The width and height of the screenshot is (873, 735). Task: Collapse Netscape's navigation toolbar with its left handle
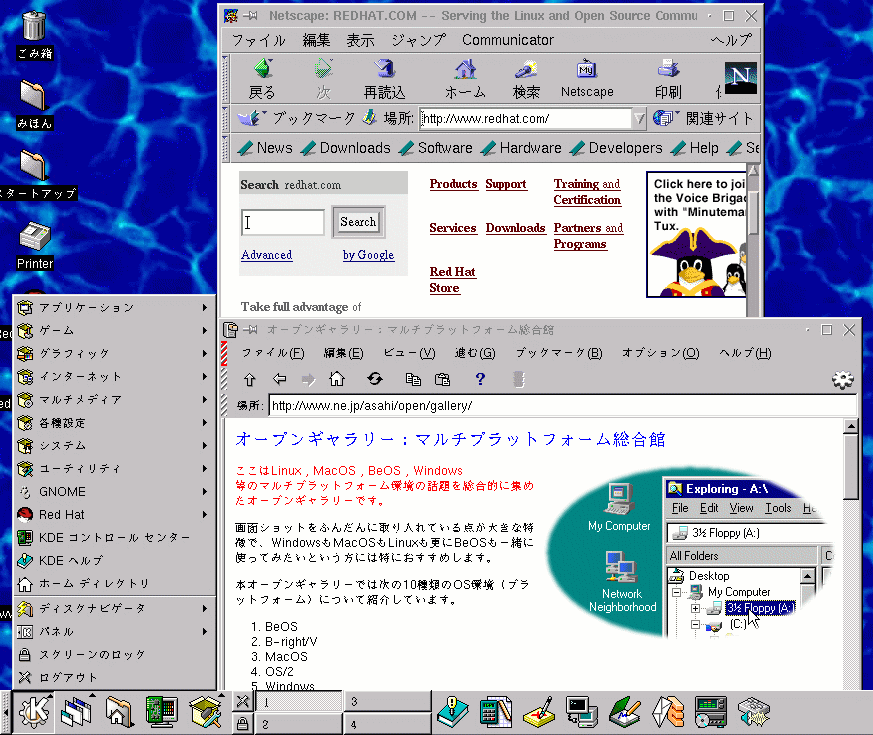pyautogui.click(x=225, y=79)
